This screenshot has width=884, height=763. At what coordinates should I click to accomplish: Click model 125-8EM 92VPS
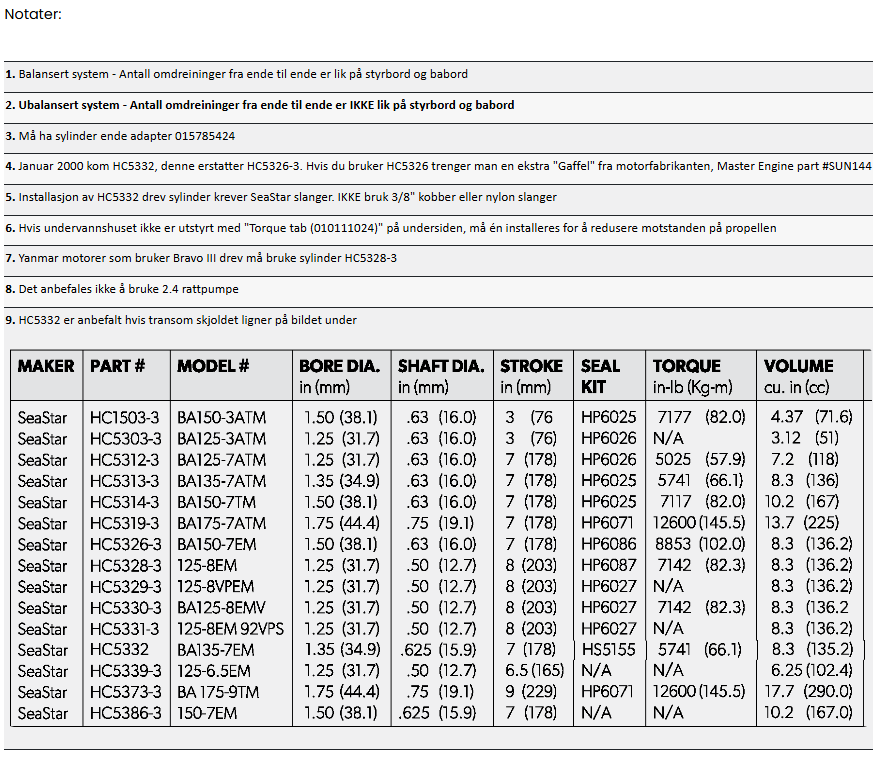pos(230,629)
